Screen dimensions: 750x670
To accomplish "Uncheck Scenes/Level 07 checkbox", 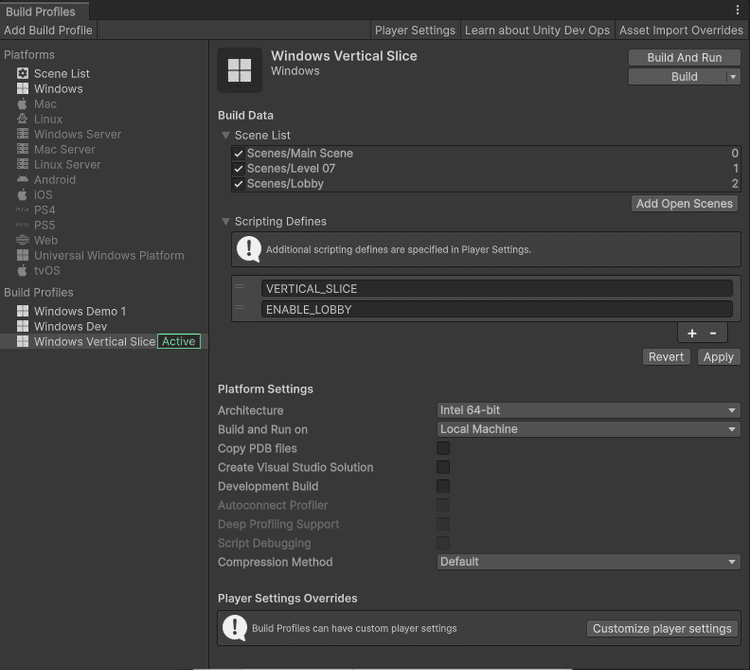I will 238,169.
